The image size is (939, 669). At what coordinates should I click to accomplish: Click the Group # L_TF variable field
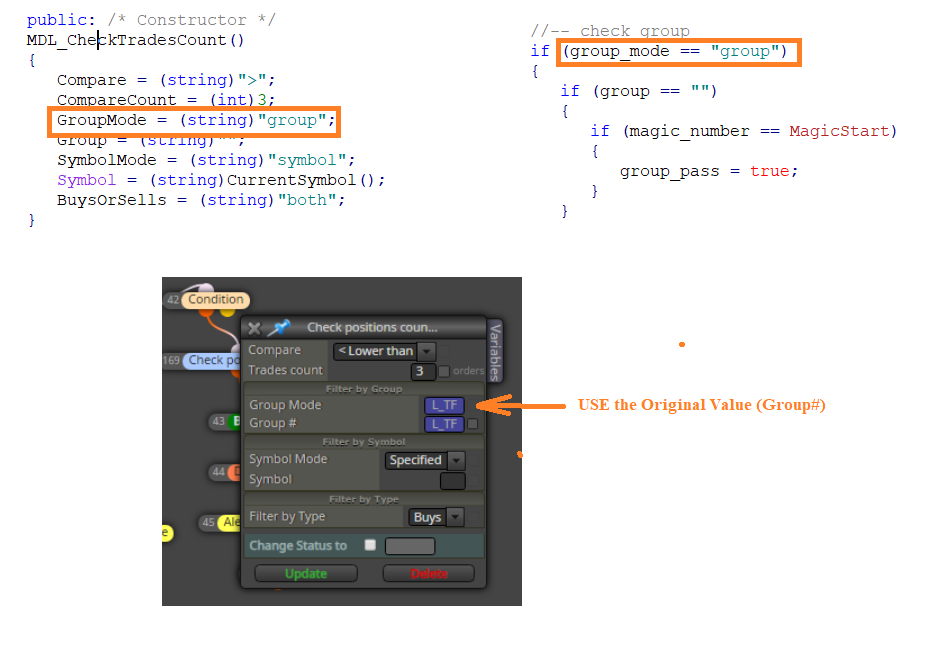point(444,424)
